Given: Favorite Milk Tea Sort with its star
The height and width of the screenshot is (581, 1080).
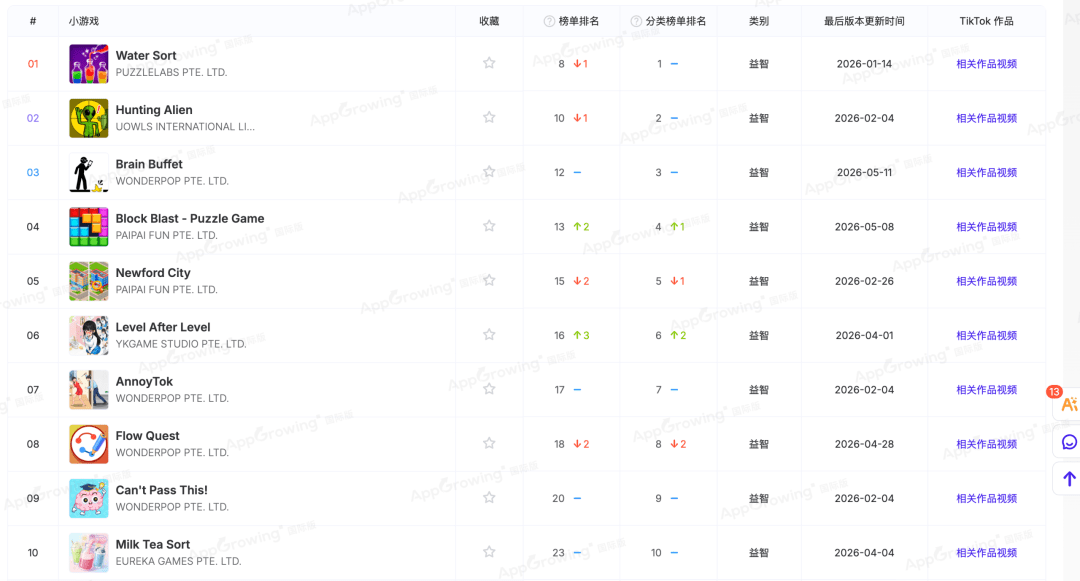Looking at the screenshot, I should [489, 552].
